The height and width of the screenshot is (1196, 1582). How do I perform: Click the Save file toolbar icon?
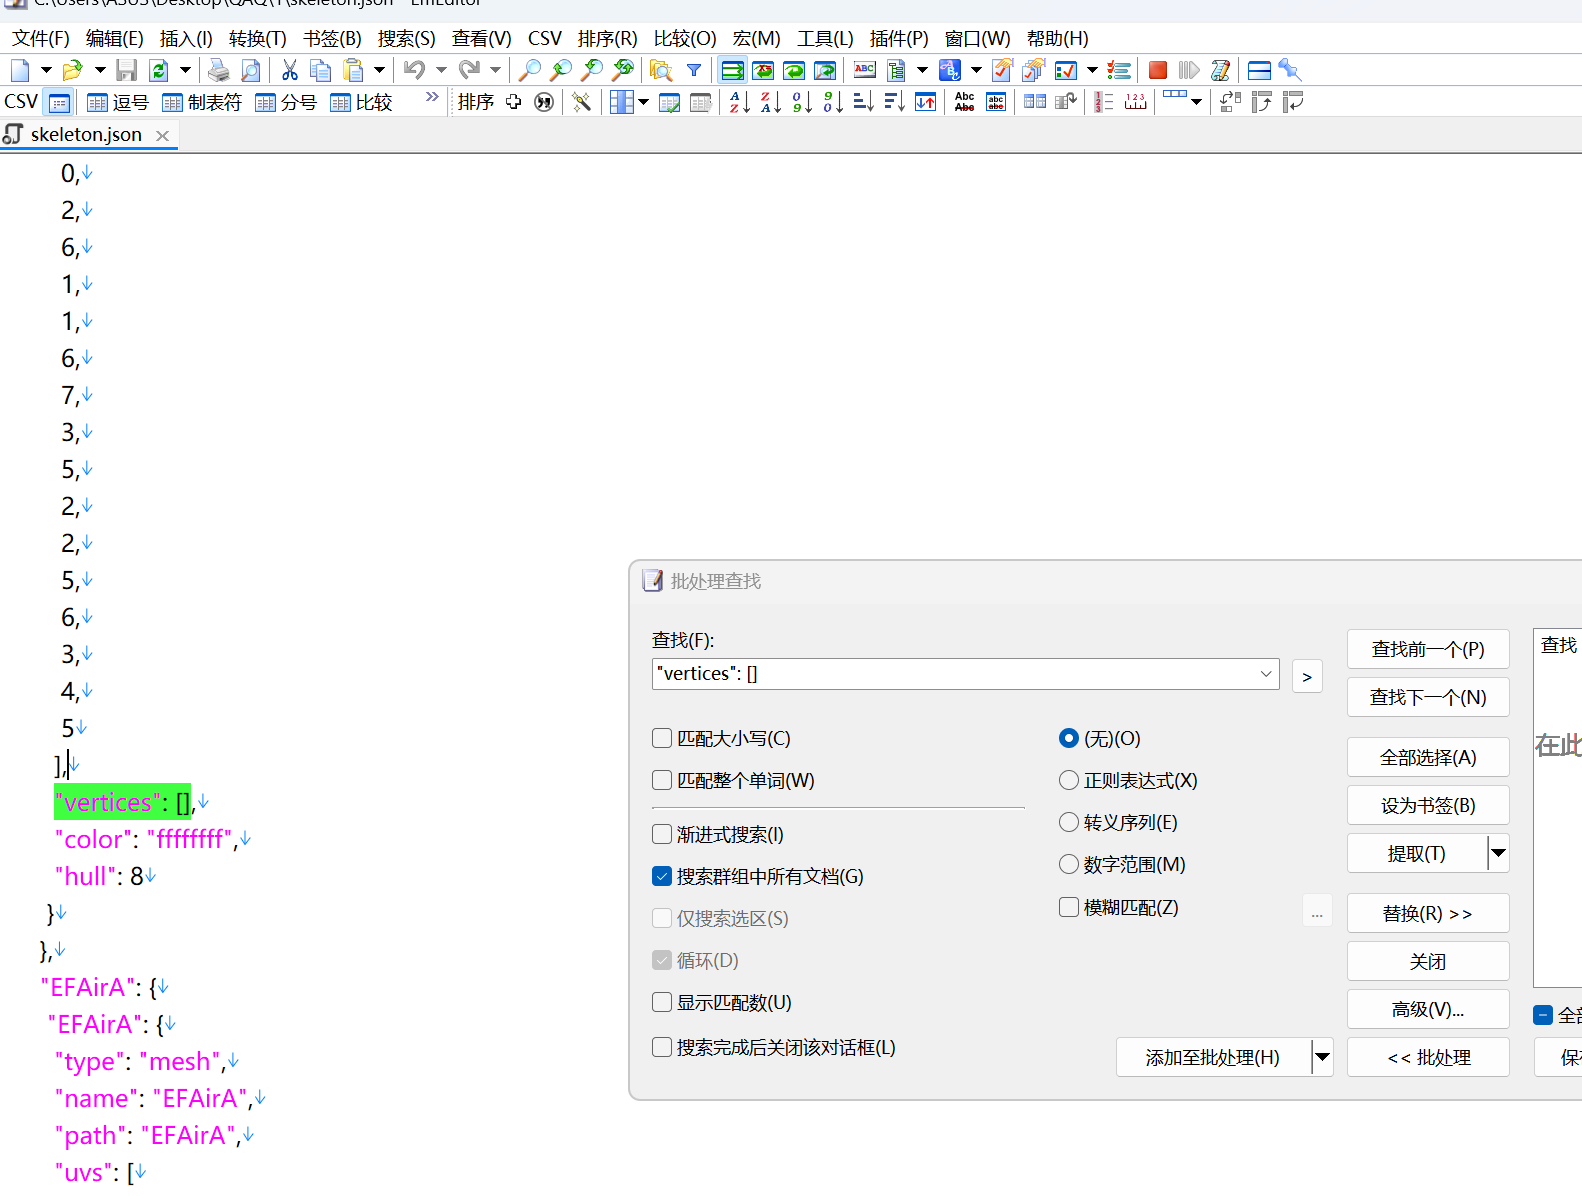[x=126, y=70]
